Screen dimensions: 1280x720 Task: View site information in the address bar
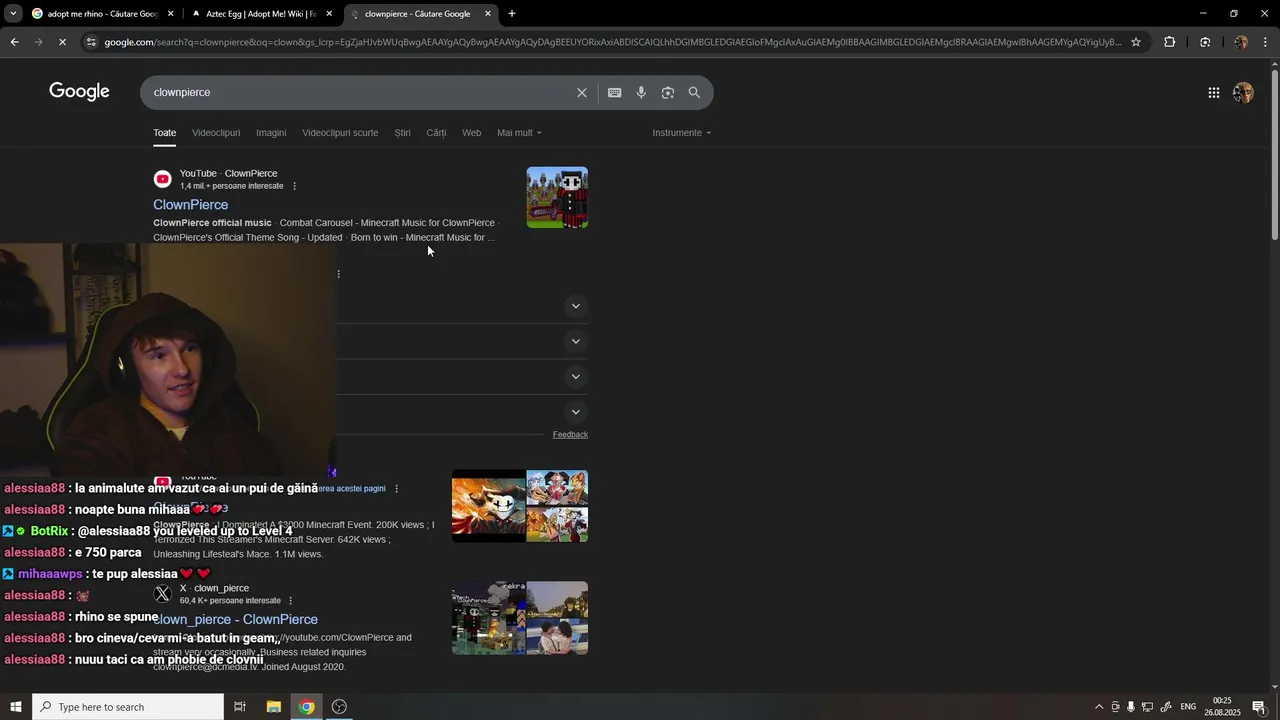(91, 42)
